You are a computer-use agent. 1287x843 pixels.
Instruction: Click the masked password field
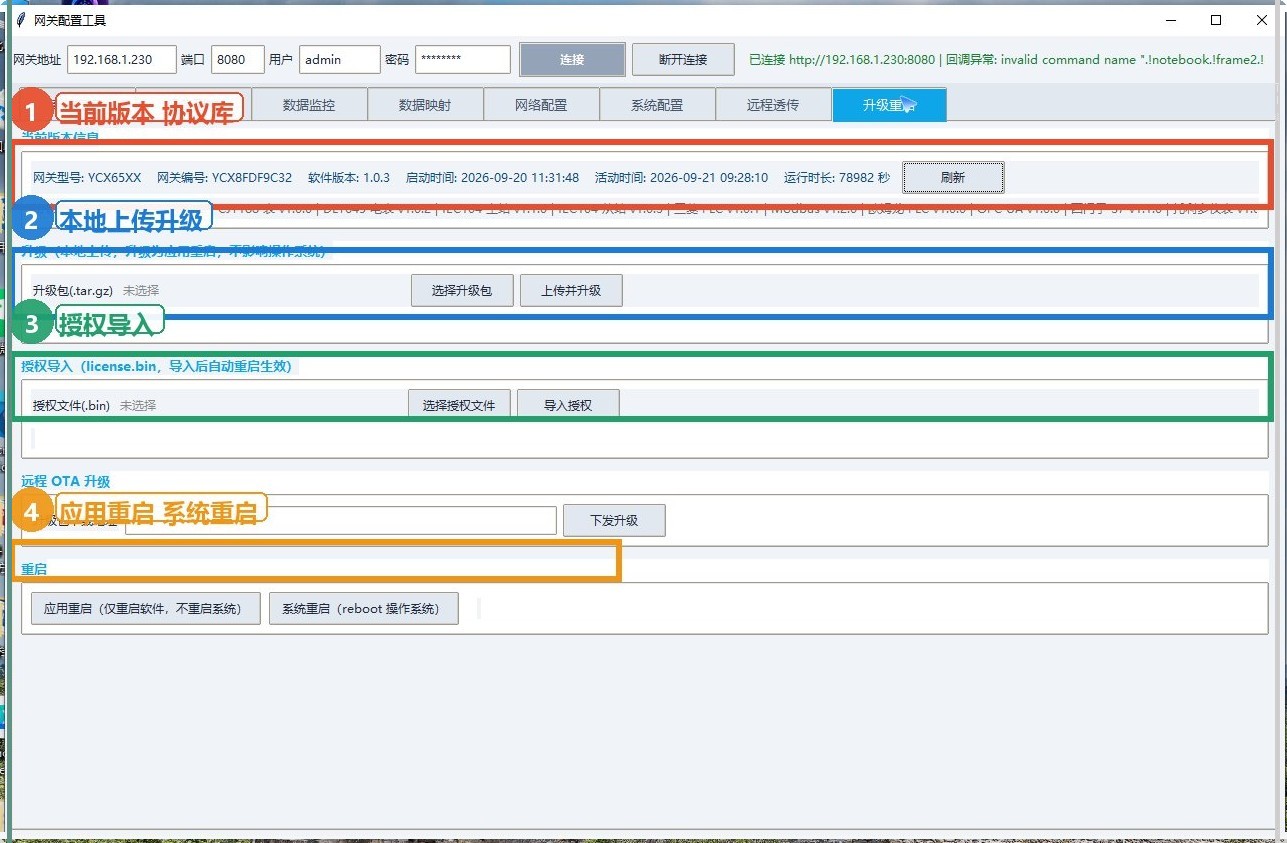[463, 60]
